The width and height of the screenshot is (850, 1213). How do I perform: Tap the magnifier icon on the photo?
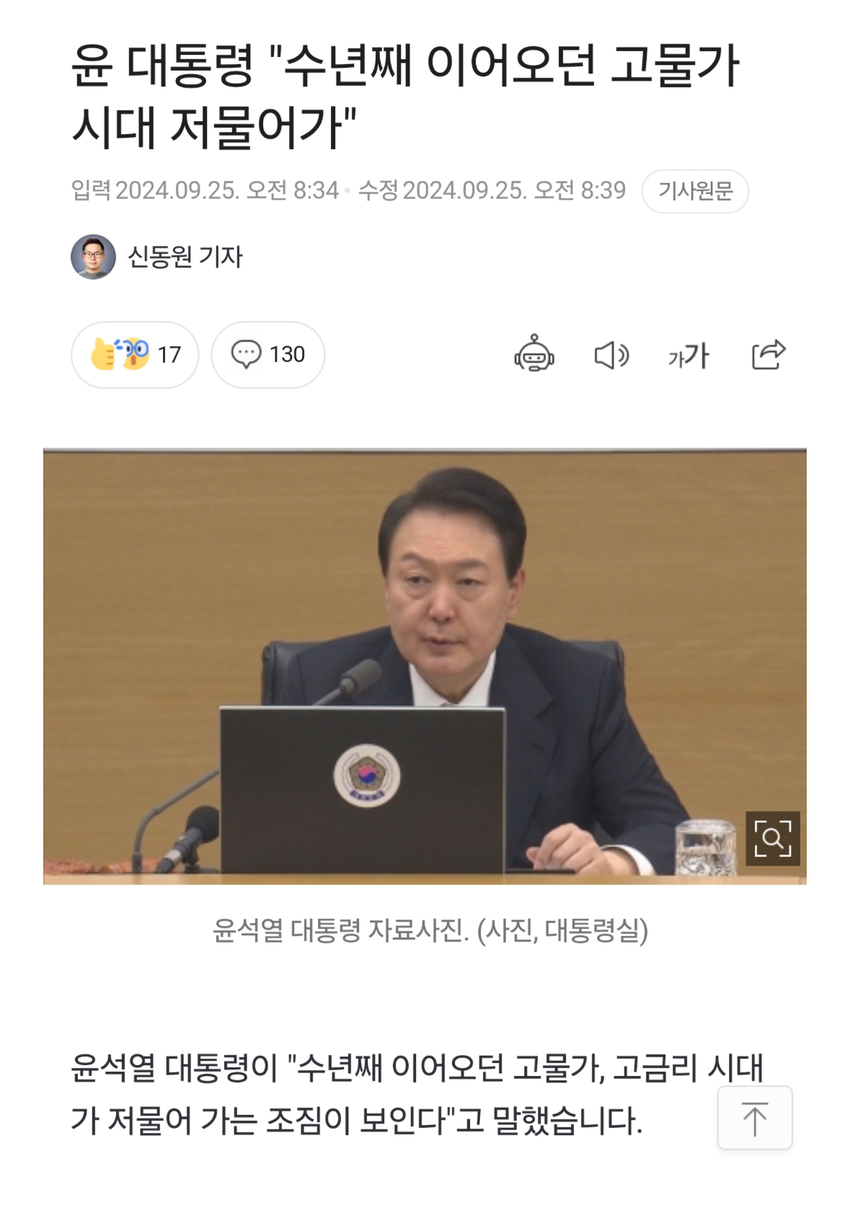[x=773, y=838]
